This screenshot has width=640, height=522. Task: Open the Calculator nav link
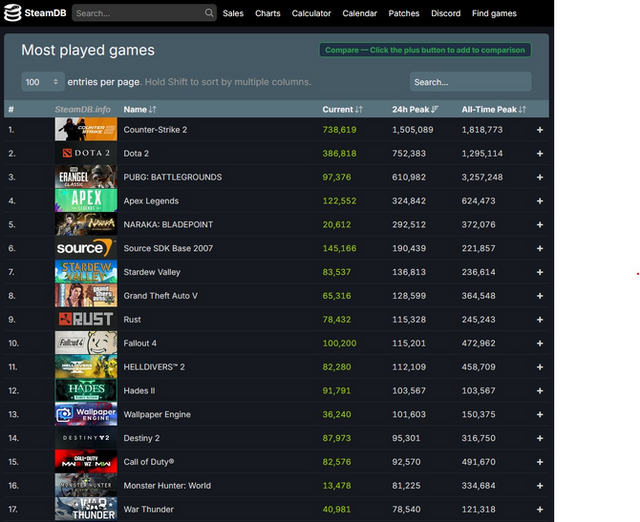coord(311,13)
